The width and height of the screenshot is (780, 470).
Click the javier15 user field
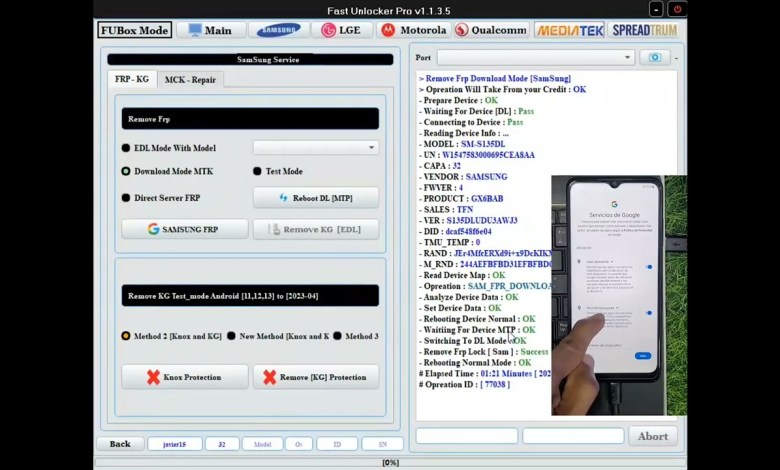click(175, 444)
